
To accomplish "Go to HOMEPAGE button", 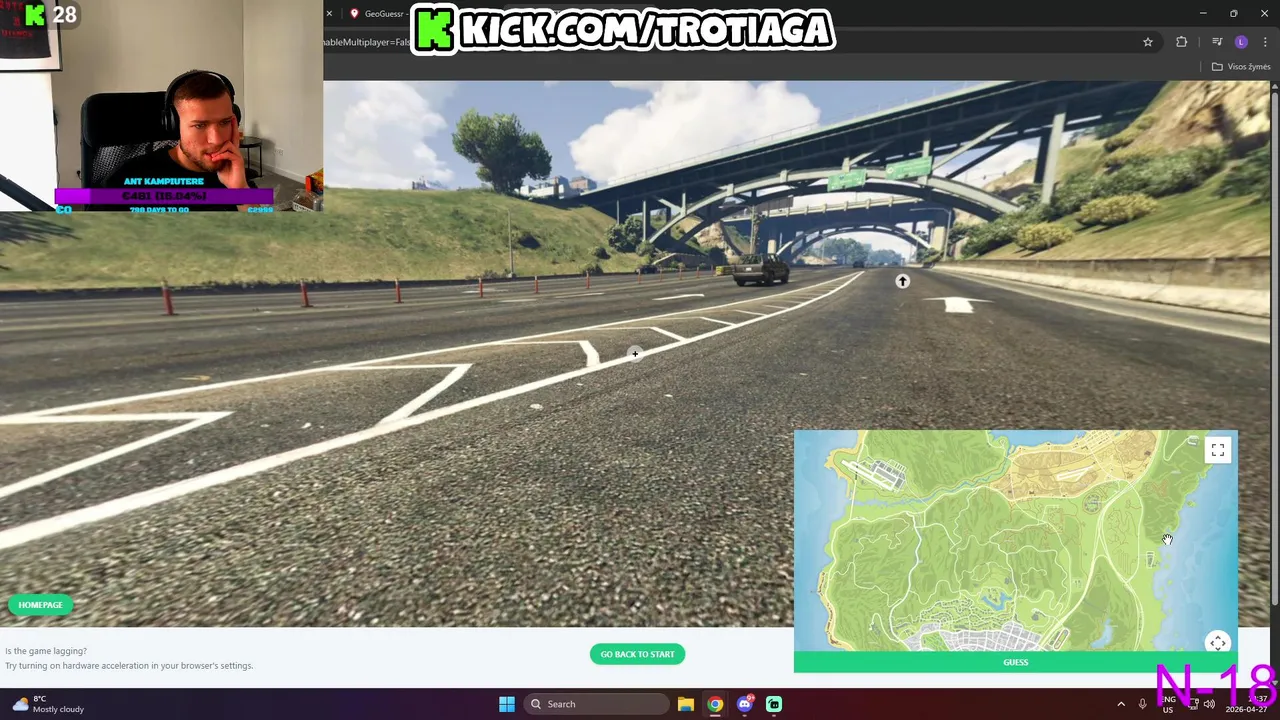I will [x=40, y=605].
